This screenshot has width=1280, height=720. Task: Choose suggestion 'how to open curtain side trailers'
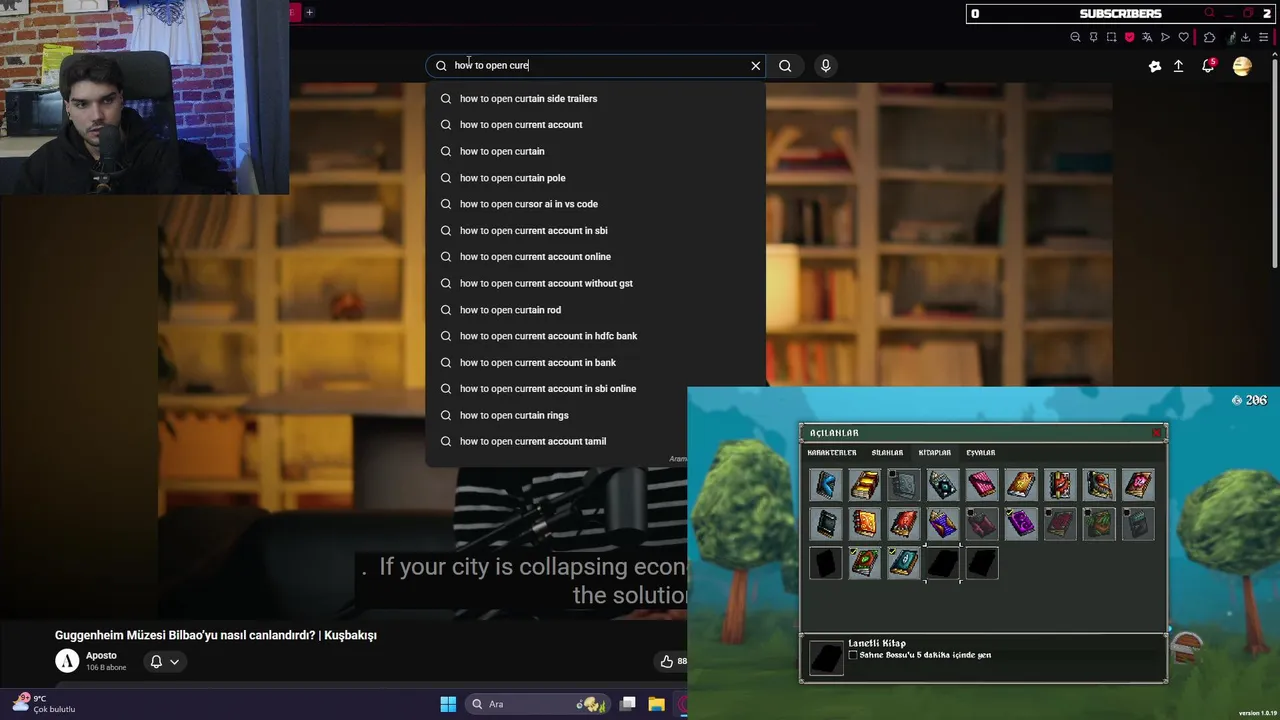tap(595, 99)
